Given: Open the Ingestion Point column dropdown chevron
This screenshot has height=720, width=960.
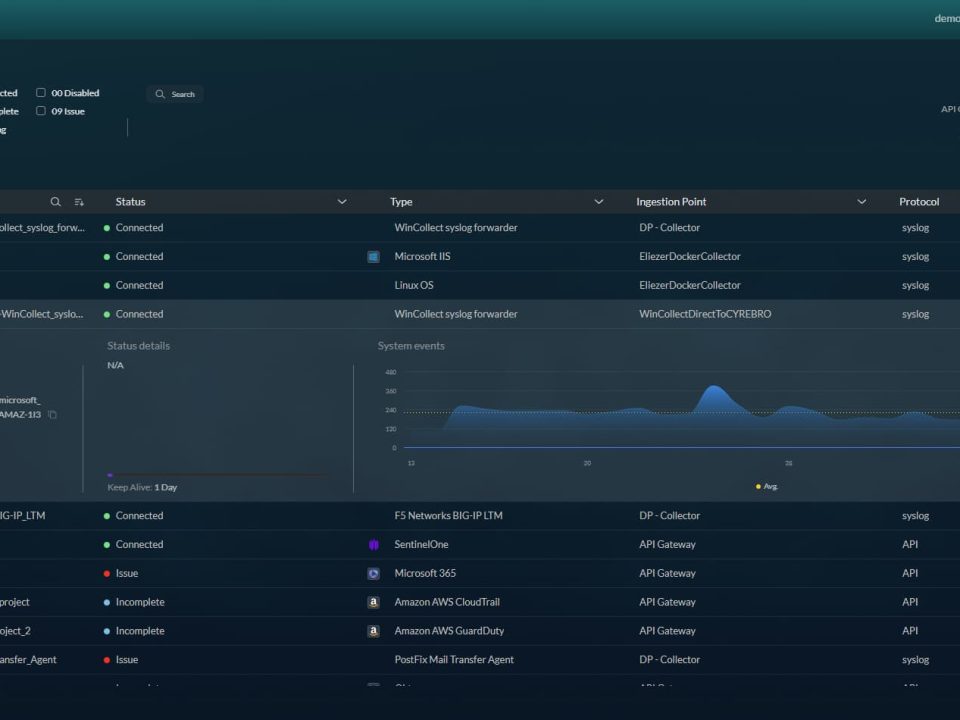Looking at the screenshot, I should point(862,202).
